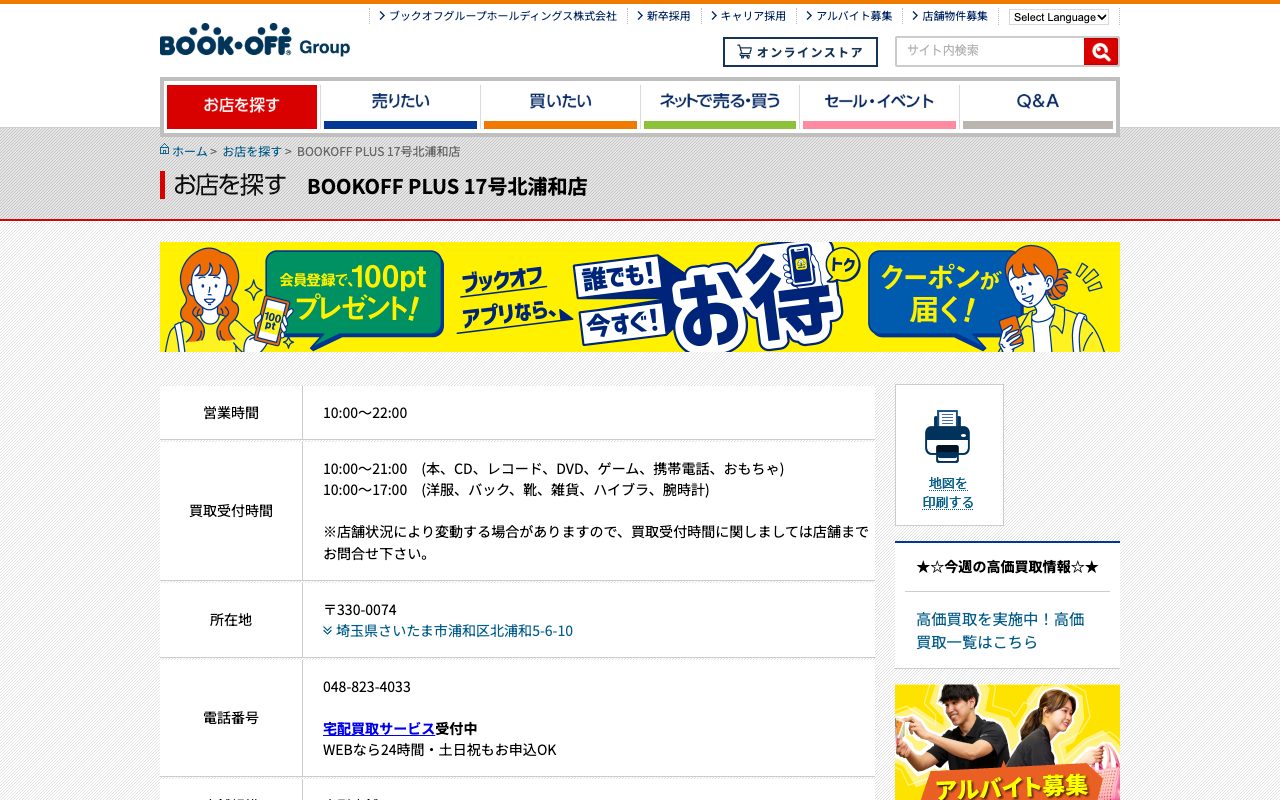The image size is (1280, 800).
Task: Go to ホーム in breadcrumb
Action: 190,151
